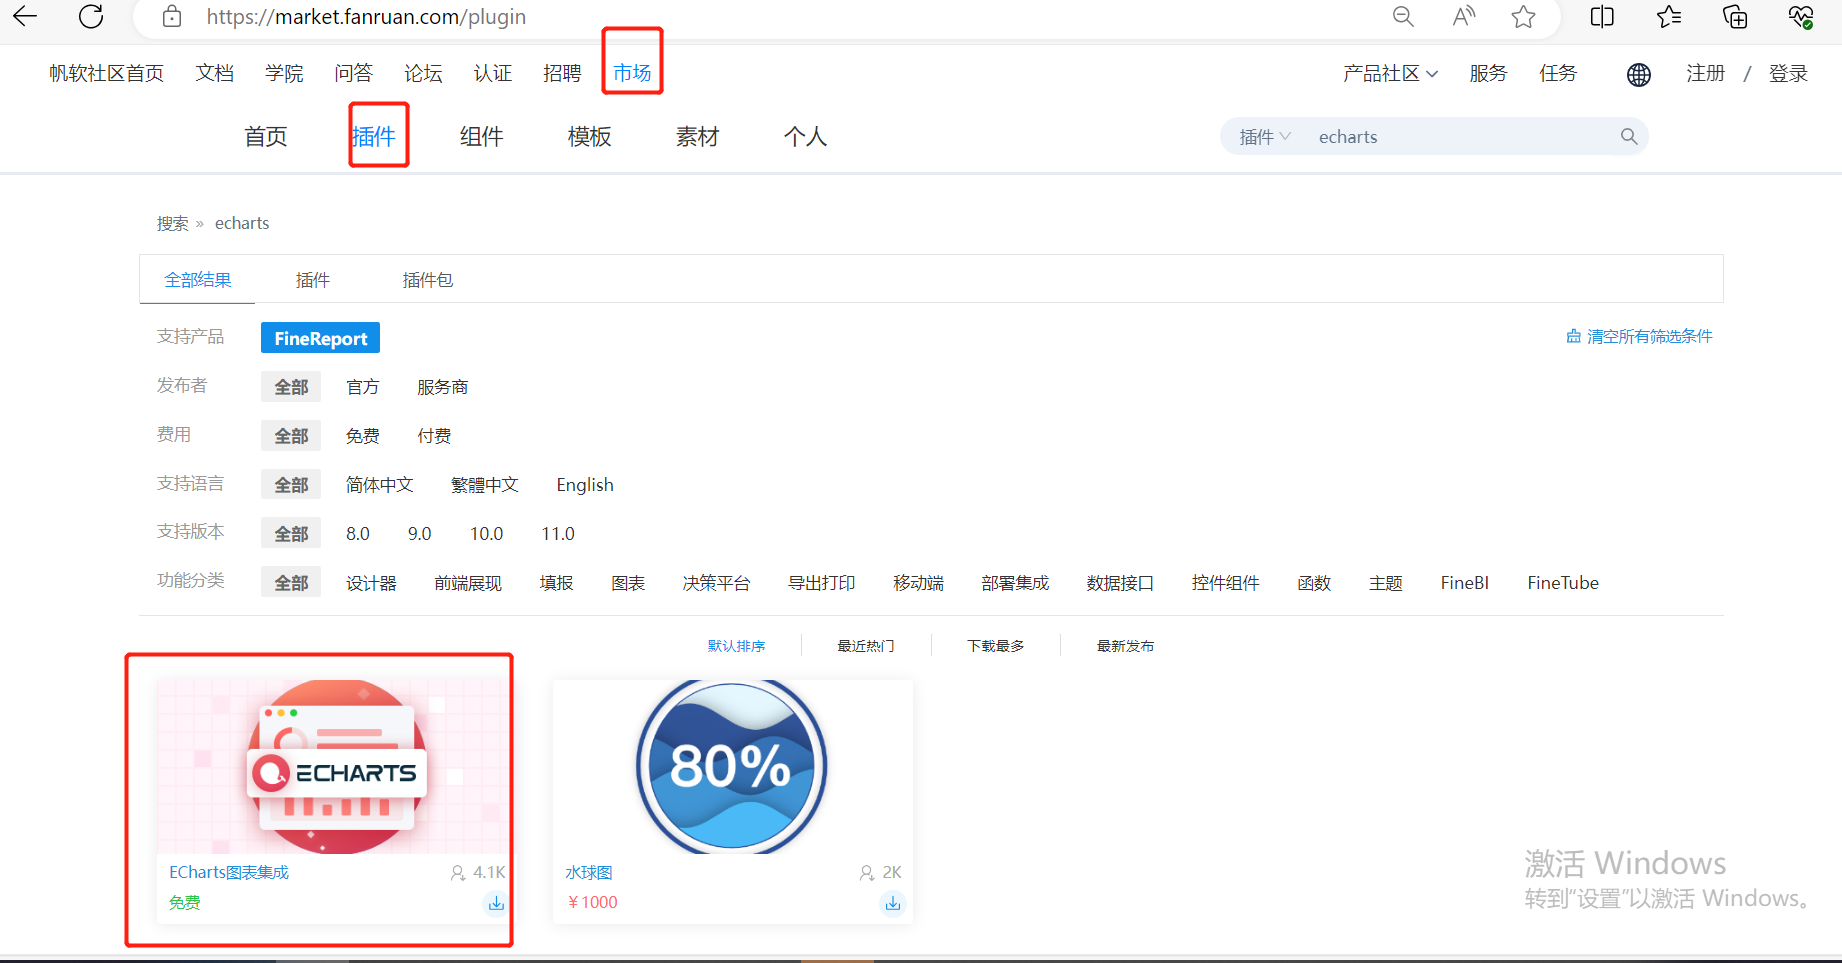Click the browser refresh icon
Viewport: 1842px width, 963px height.
tap(91, 16)
